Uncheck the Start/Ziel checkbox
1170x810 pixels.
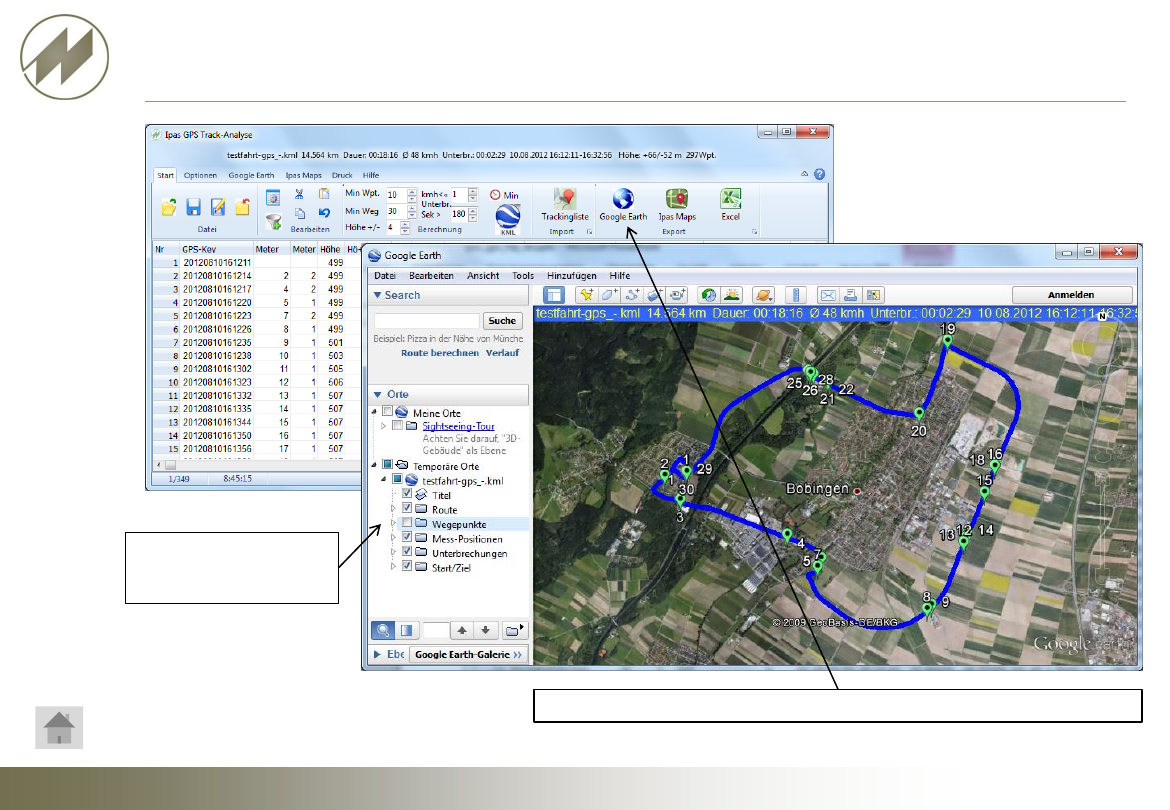(407, 566)
